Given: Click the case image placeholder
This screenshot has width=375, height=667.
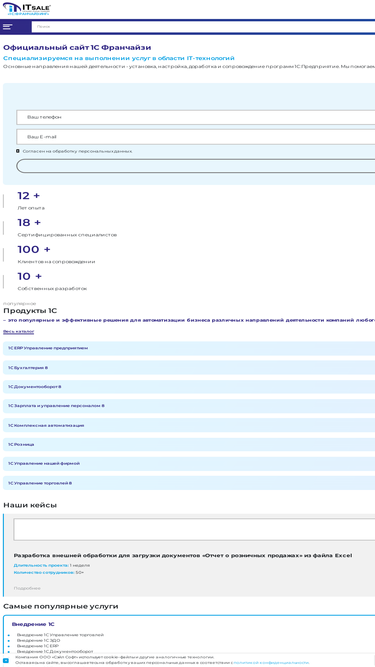Looking at the screenshot, I should click(x=194, y=530).
